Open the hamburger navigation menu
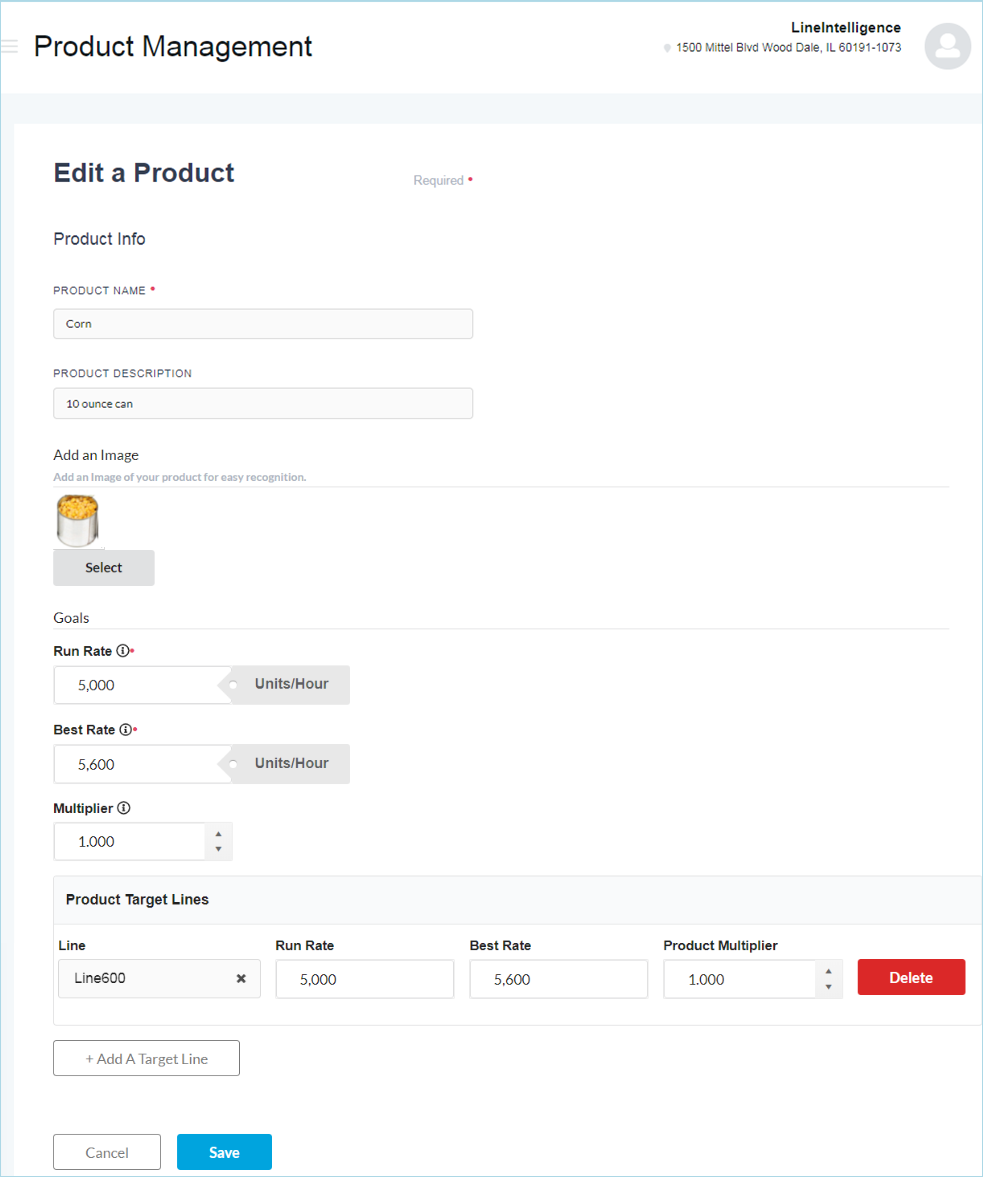983x1177 pixels. pos(10,47)
